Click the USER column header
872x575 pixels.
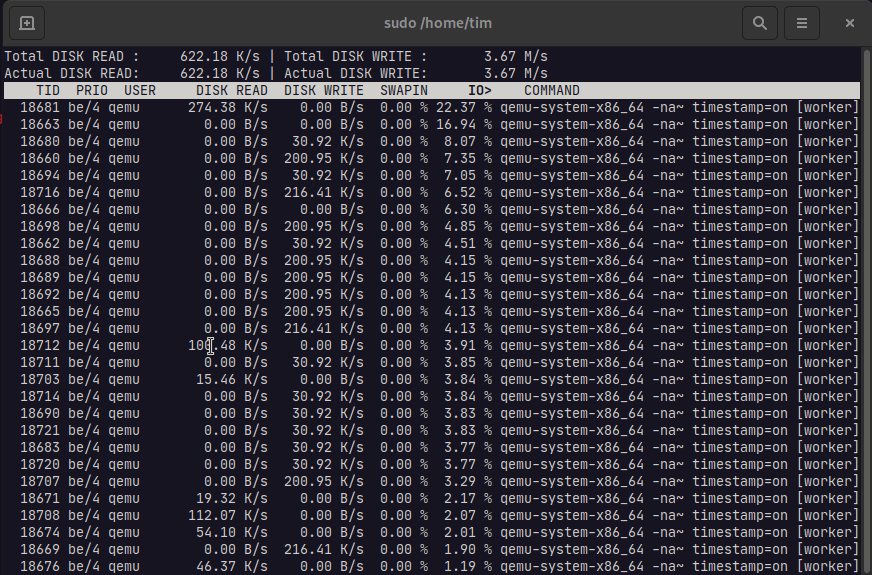pos(140,91)
